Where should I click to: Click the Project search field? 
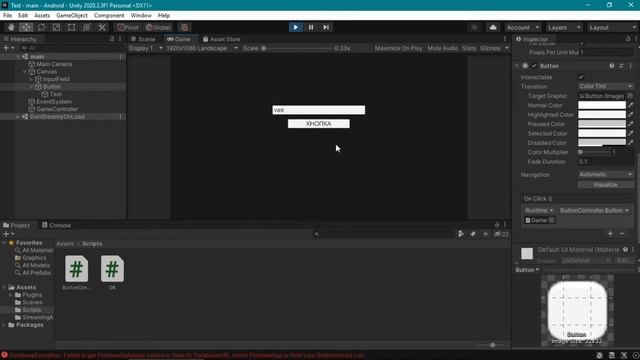point(384,234)
